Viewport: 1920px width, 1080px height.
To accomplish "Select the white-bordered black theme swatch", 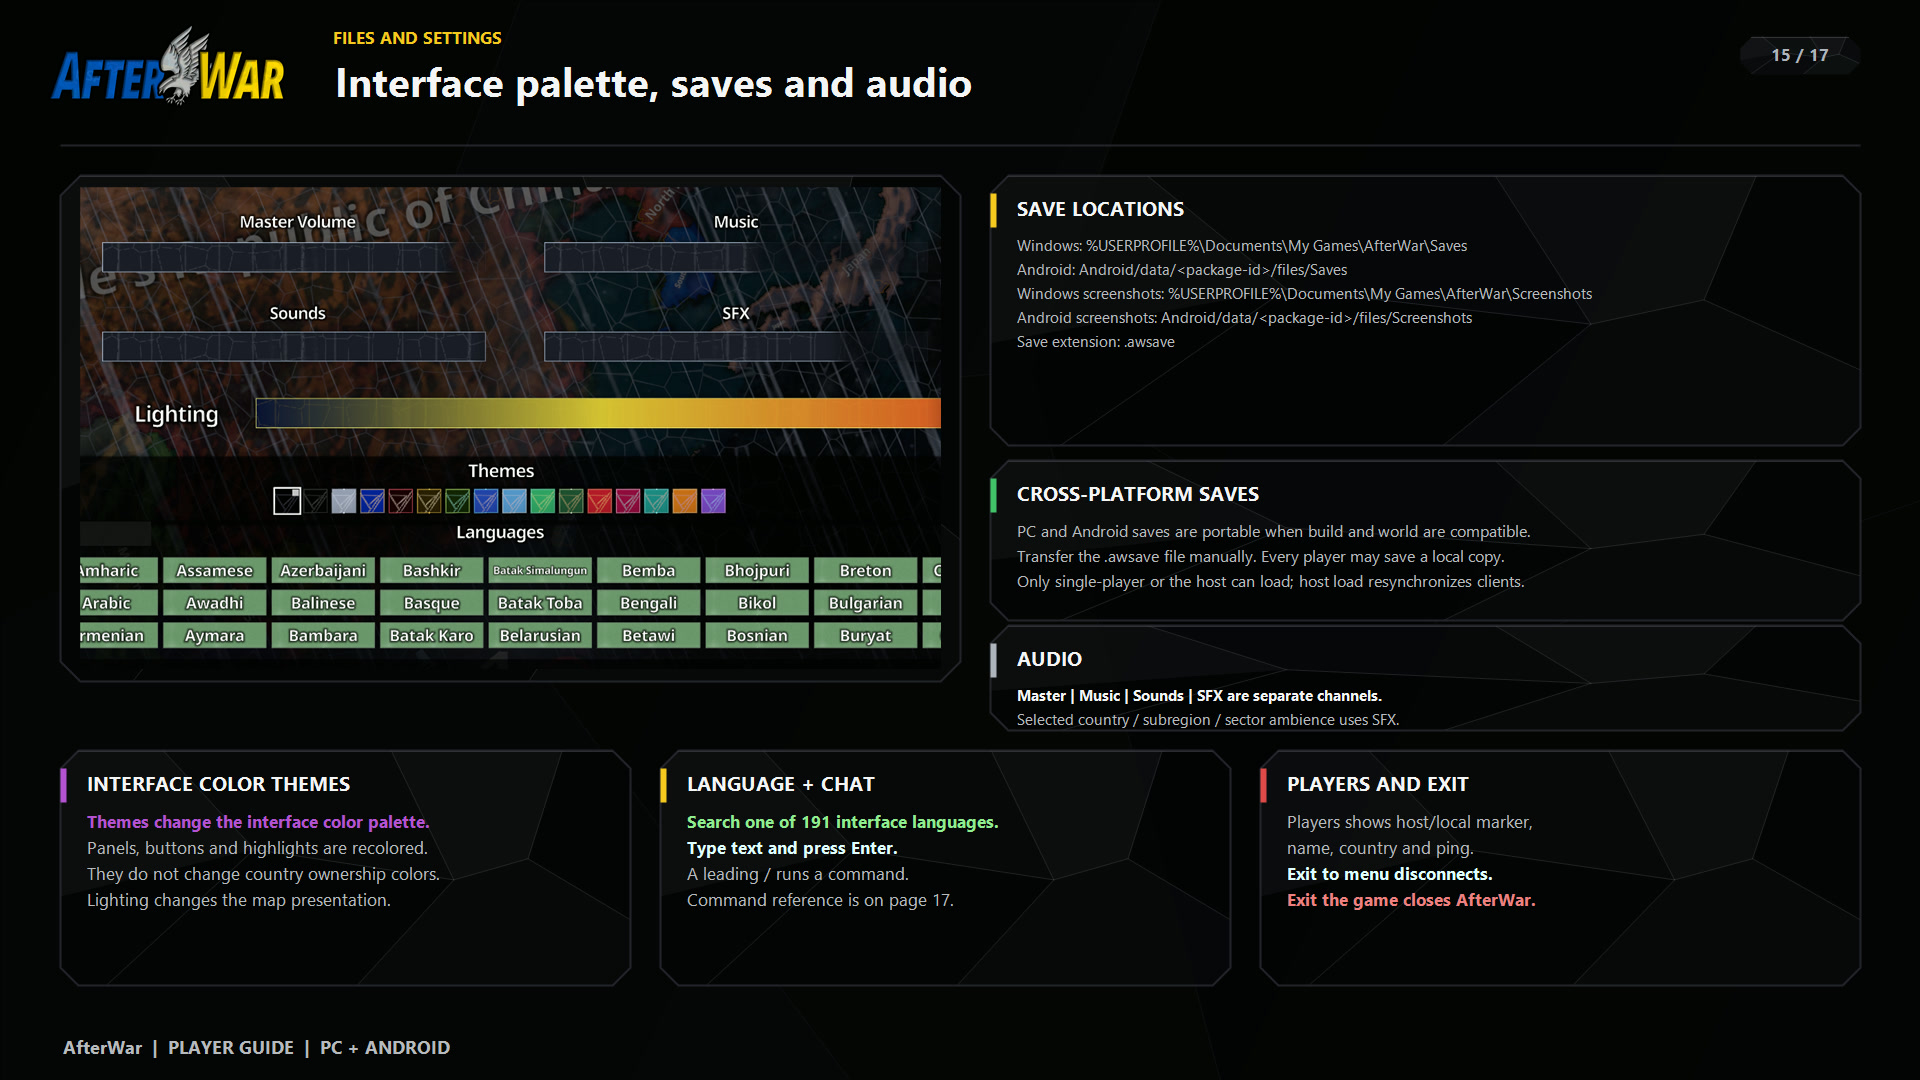I will (x=287, y=501).
